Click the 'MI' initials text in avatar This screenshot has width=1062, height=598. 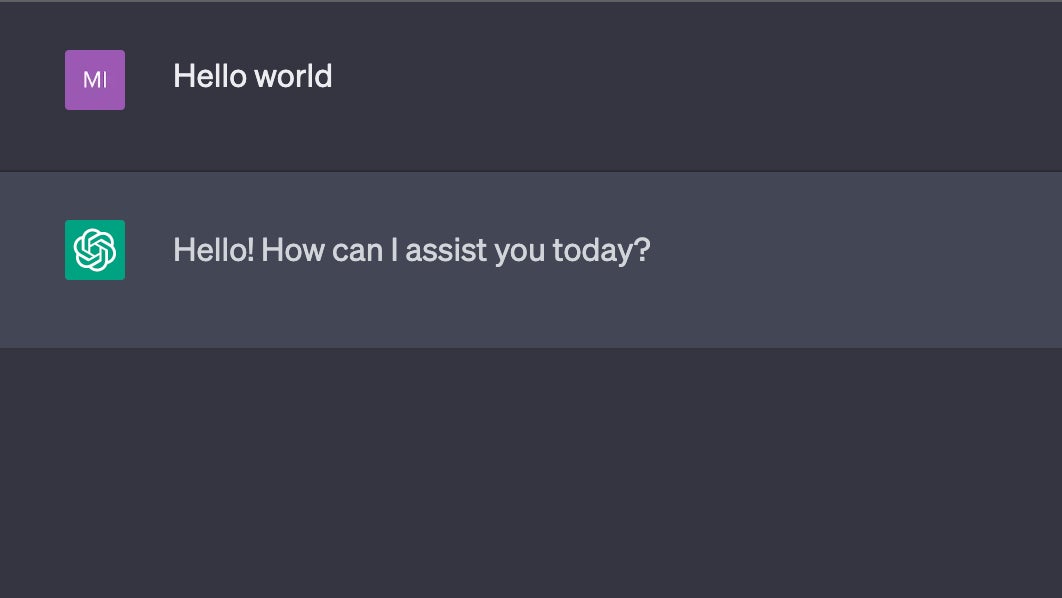tap(95, 80)
